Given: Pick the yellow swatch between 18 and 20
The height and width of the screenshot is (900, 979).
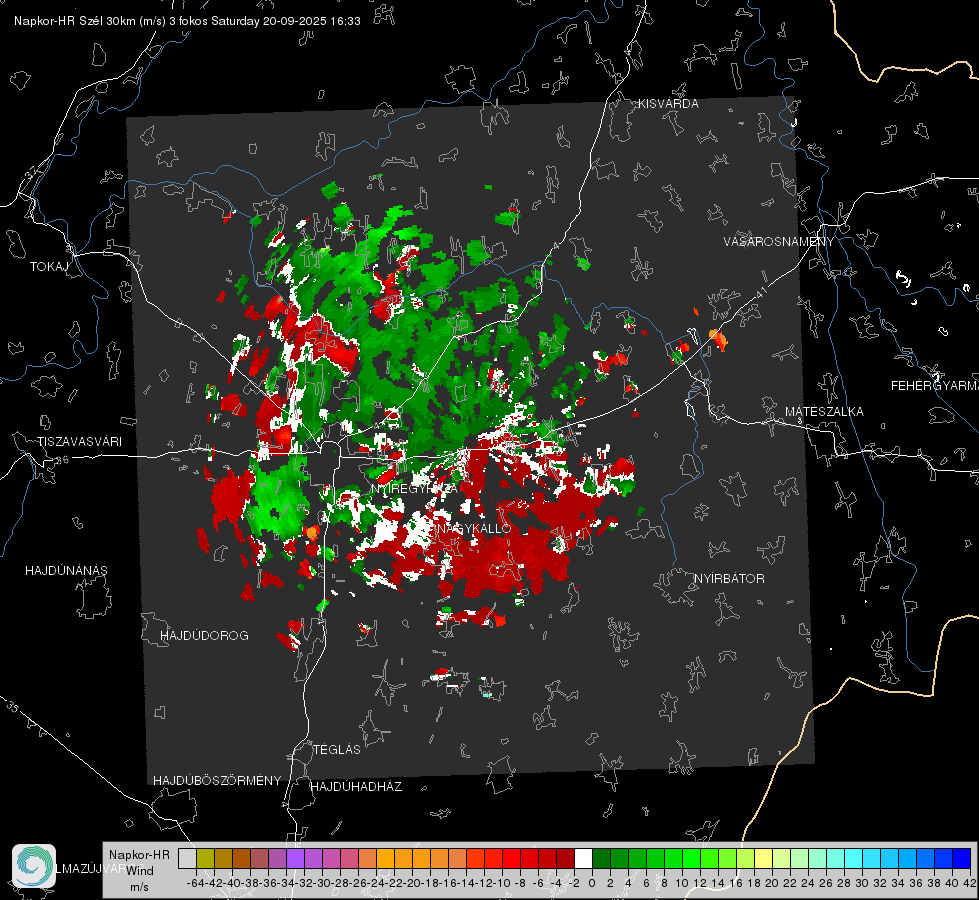Looking at the screenshot, I should [x=763, y=858].
